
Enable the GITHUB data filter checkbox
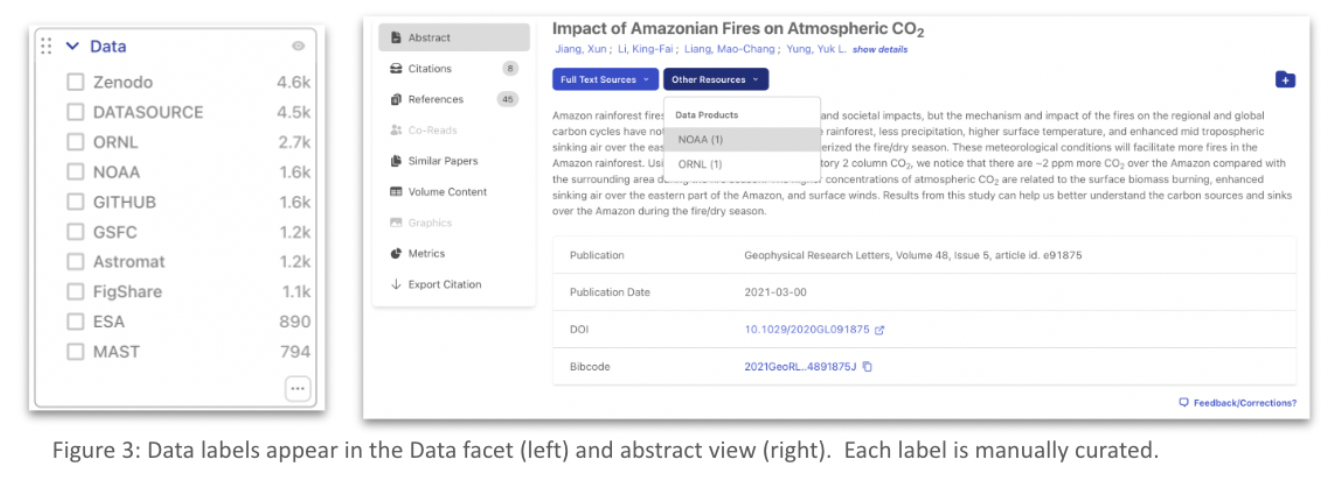75,202
